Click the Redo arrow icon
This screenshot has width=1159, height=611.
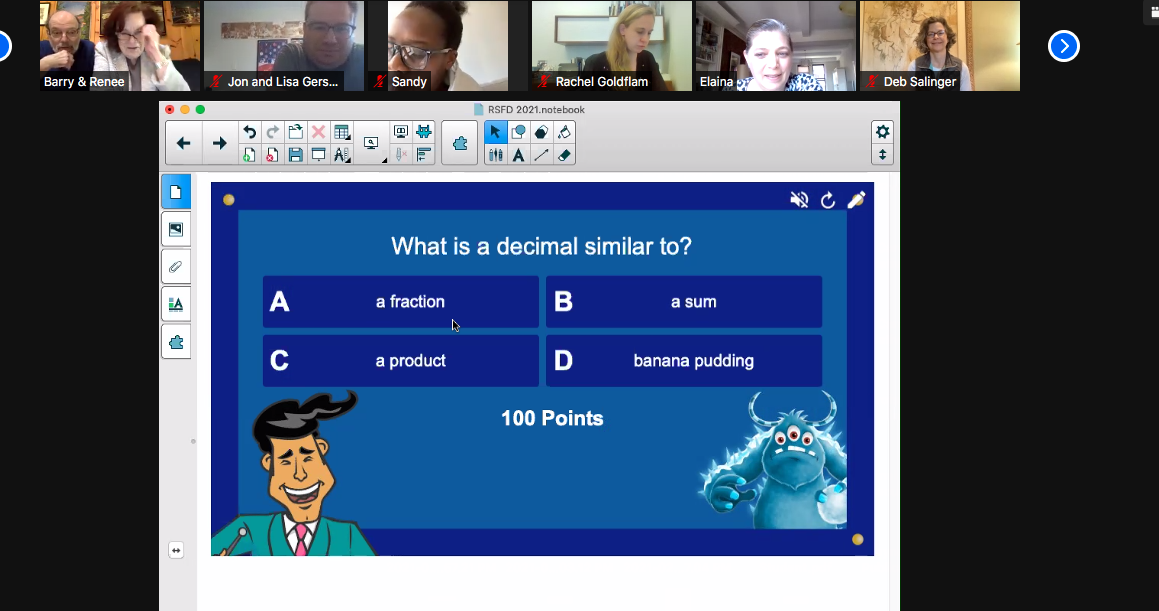pyautogui.click(x=272, y=132)
